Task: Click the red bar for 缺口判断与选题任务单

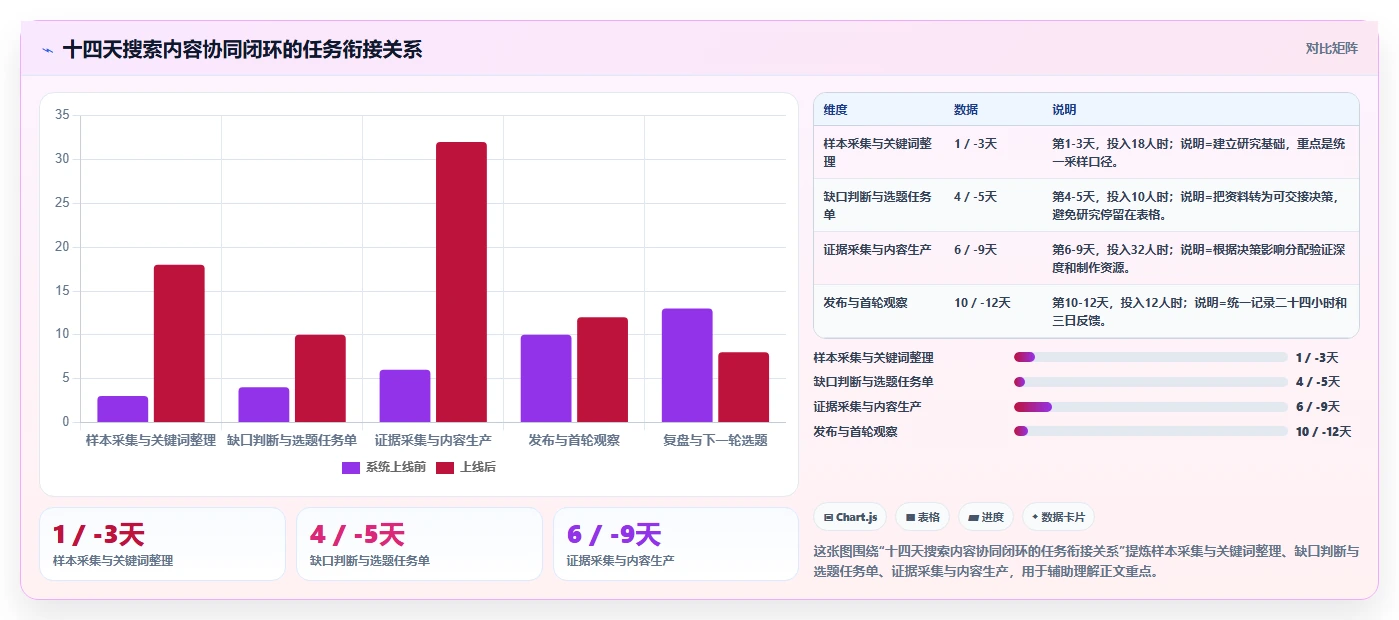Action: 320,378
